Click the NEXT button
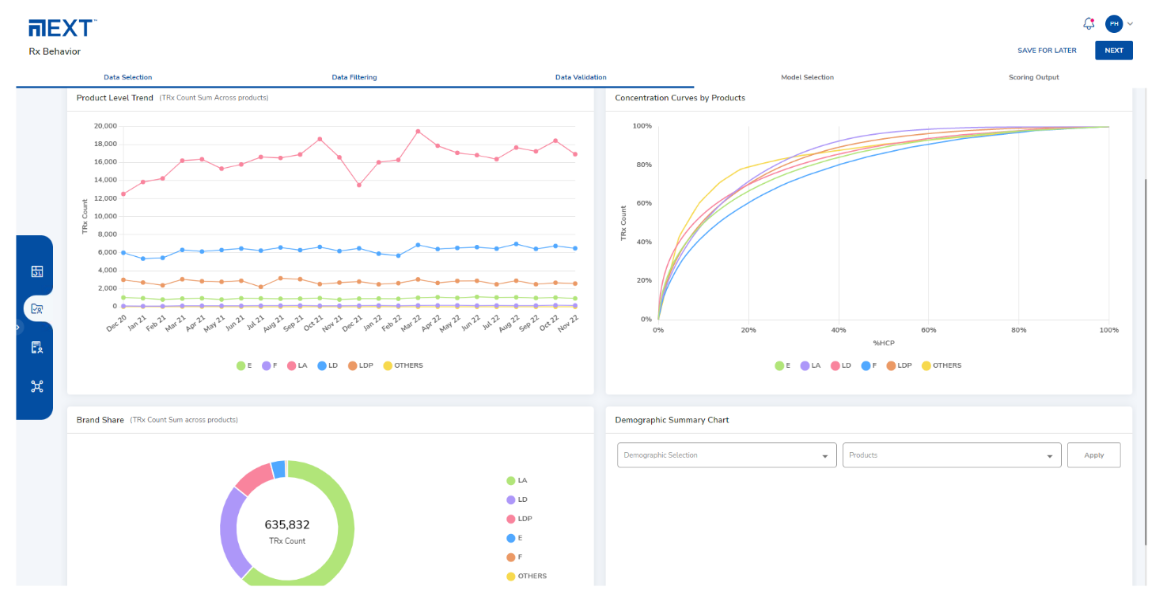Image resolution: width=1153 pixels, height=601 pixels. (x=1113, y=50)
